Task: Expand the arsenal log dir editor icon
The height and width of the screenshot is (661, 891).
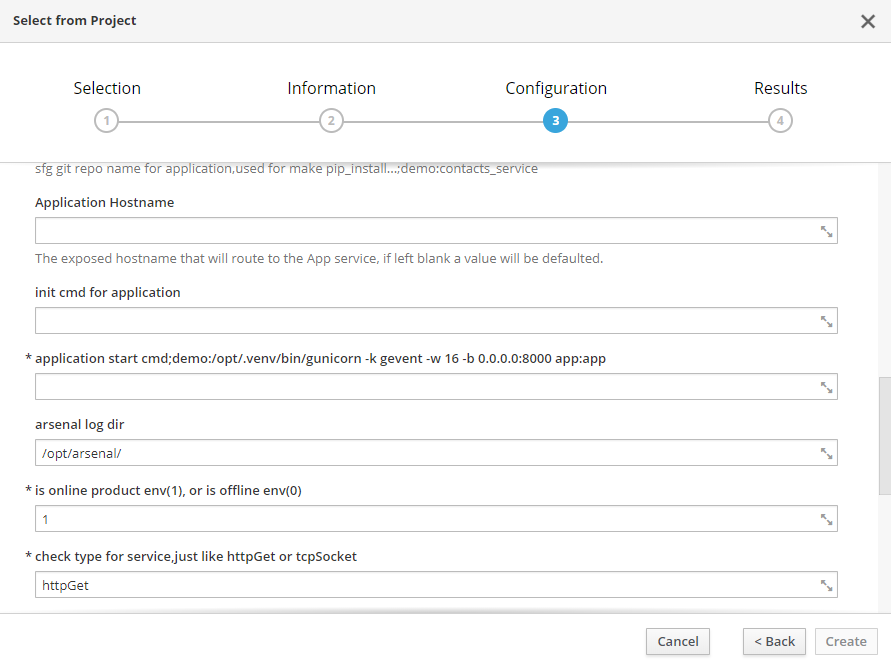Action: tap(826, 453)
